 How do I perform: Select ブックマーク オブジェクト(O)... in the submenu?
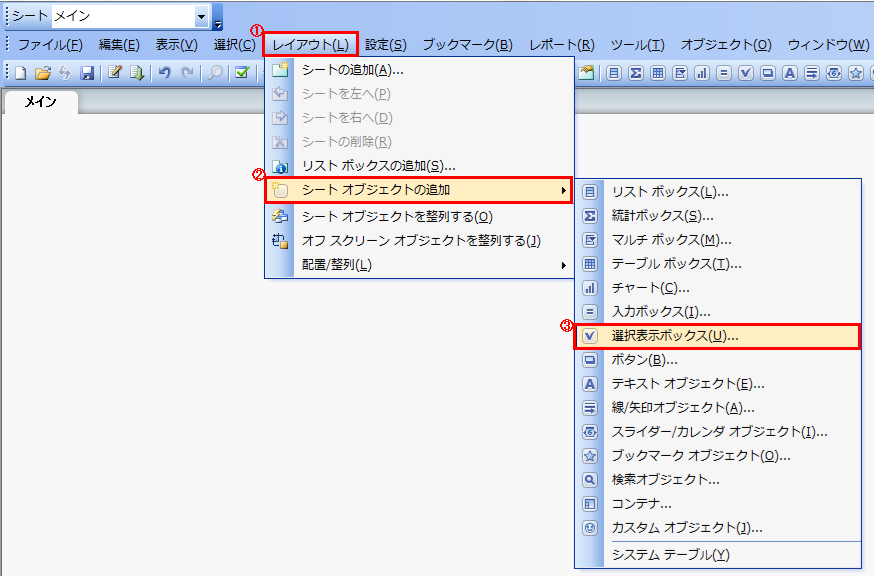click(x=718, y=456)
